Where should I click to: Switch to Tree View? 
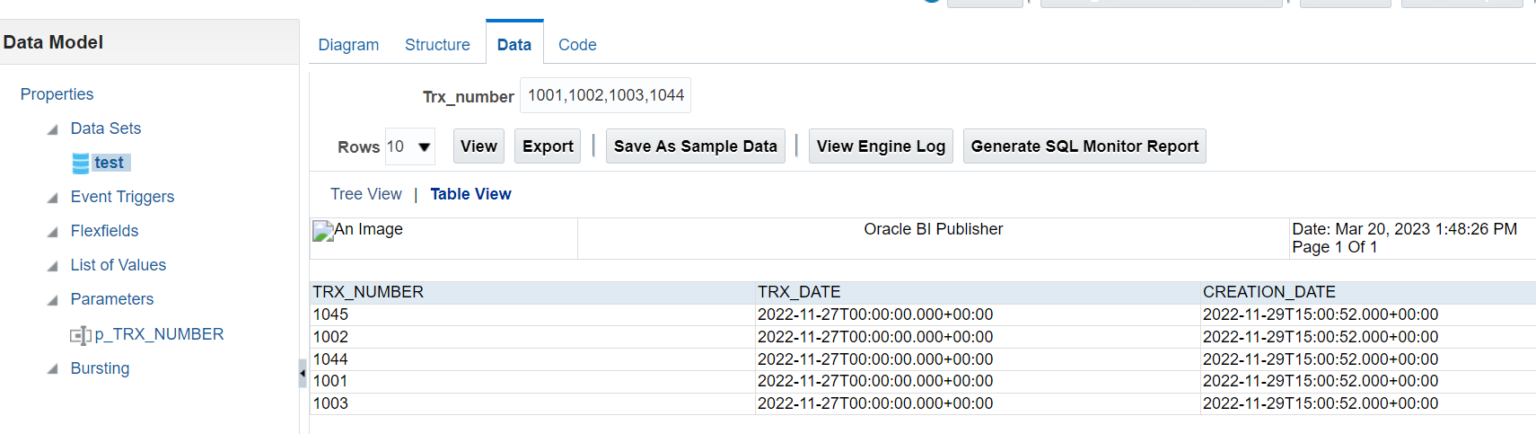(x=366, y=194)
